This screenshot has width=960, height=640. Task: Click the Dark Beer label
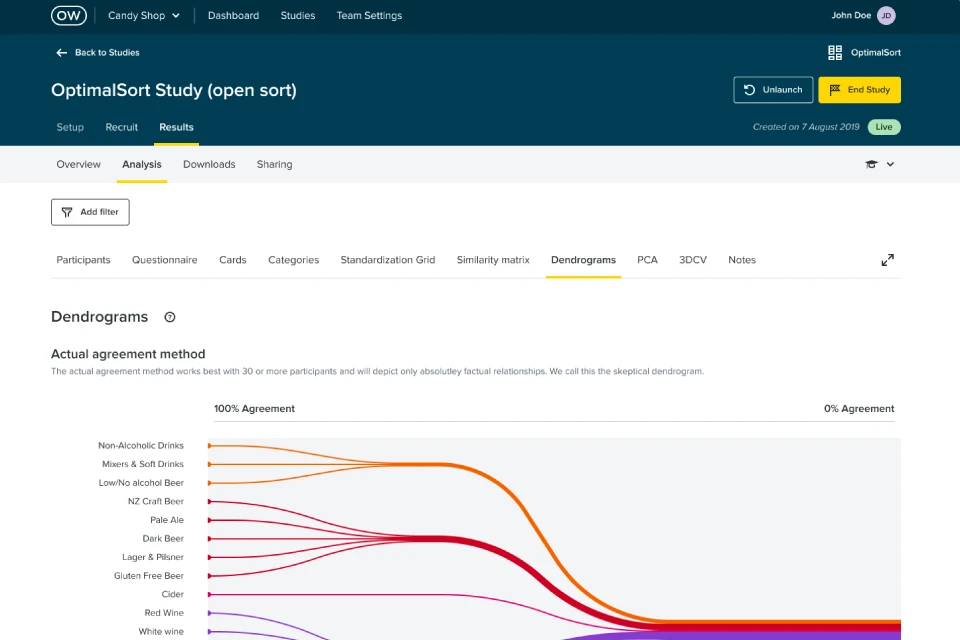(x=163, y=538)
